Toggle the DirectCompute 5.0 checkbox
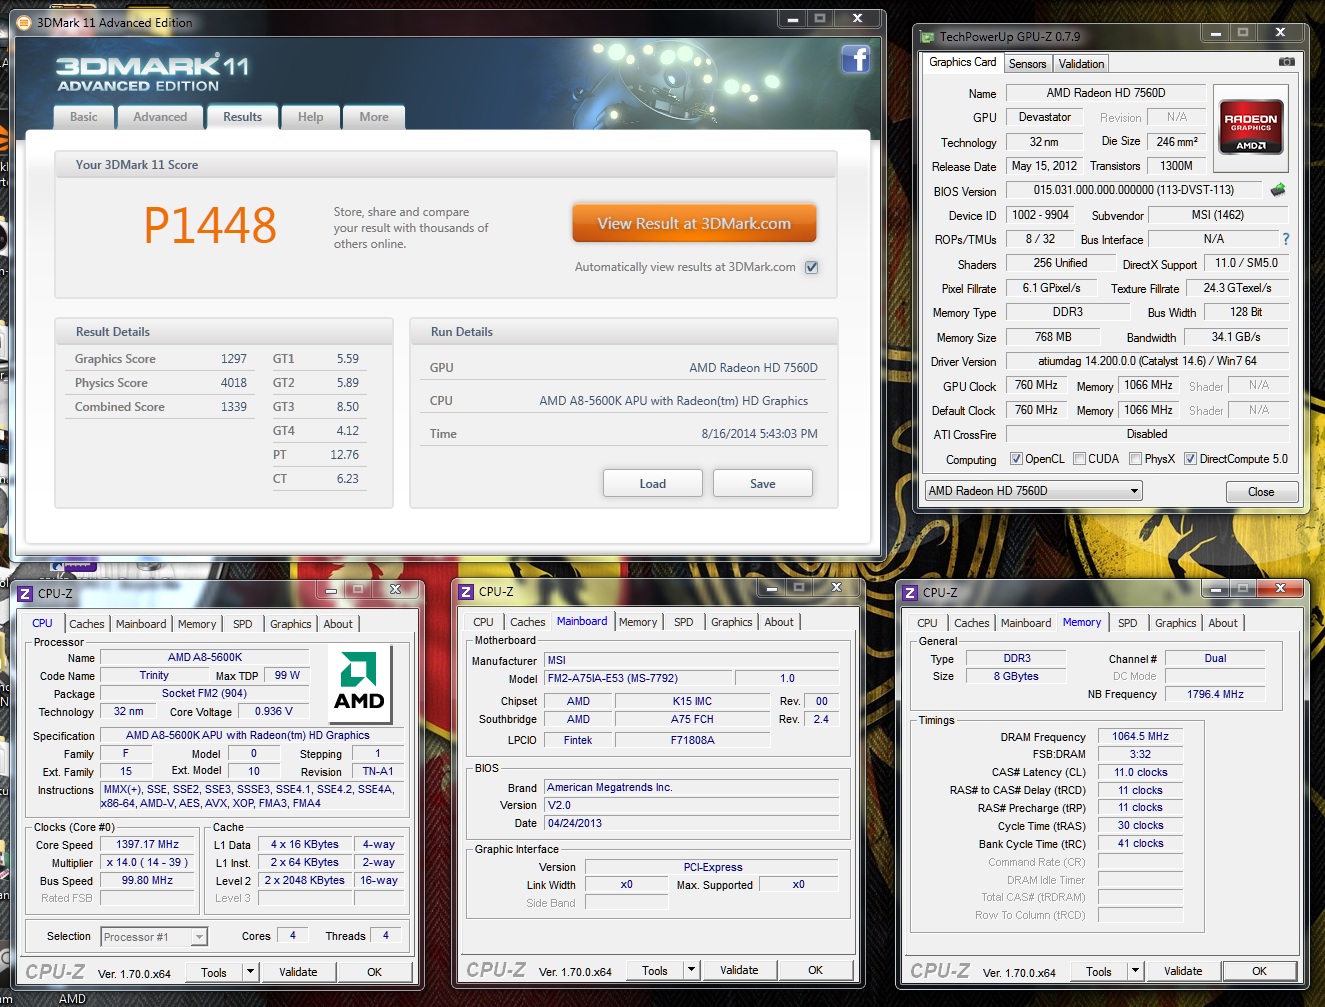 click(x=1190, y=459)
